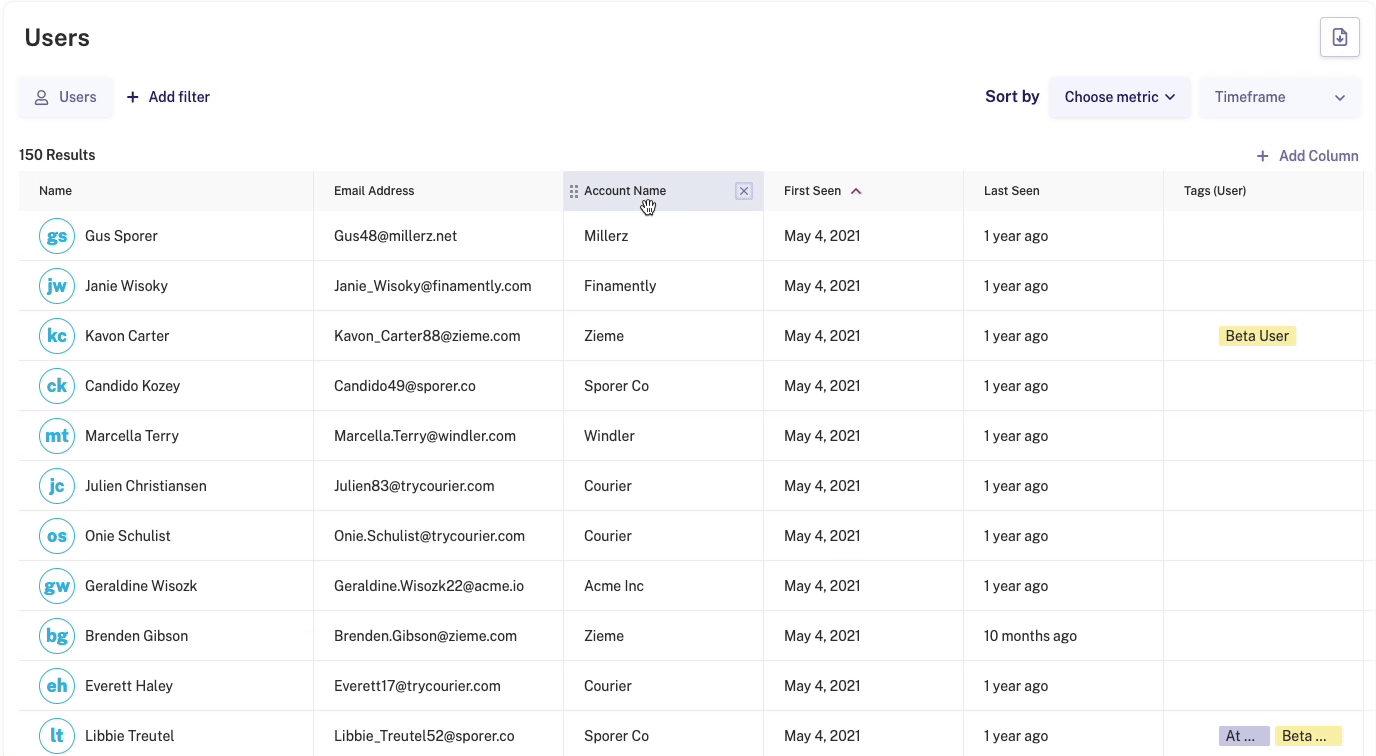This screenshot has width=1376, height=756.
Task: Click Geraldine Wisozk's gw avatar
Action: (x=57, y=586)
